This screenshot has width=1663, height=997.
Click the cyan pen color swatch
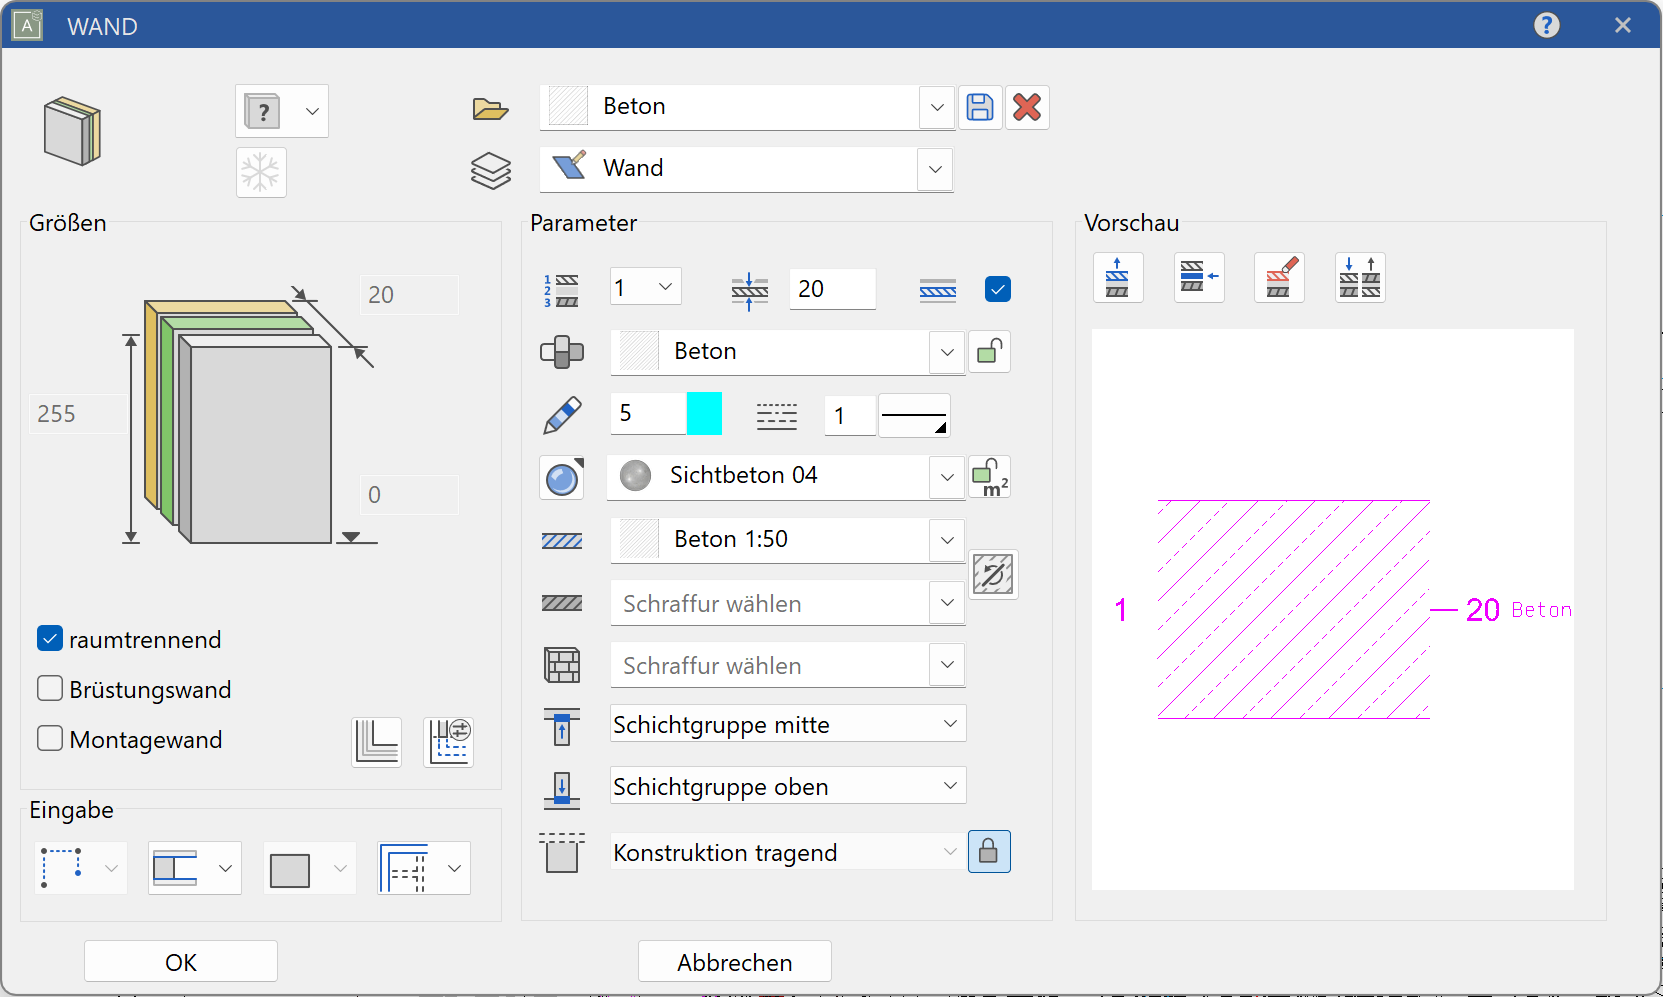pos(704,413)
